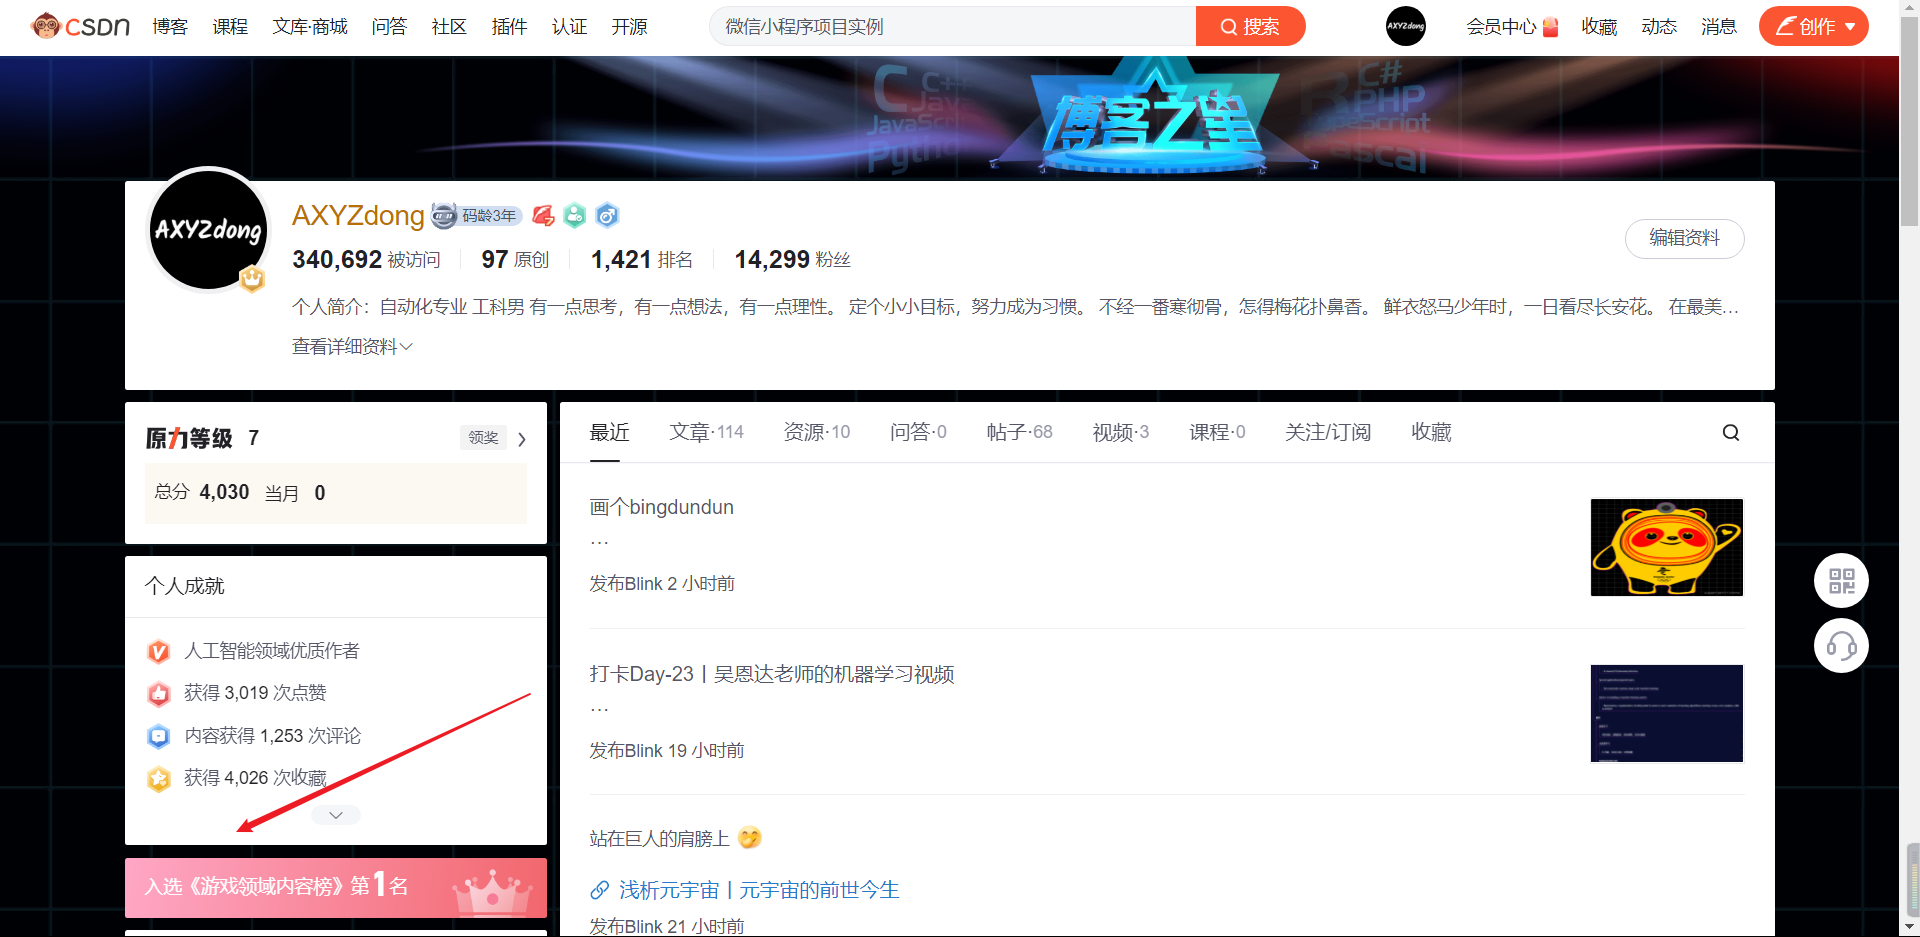Click the 编辑资料 button

[x=1684, y=239]
